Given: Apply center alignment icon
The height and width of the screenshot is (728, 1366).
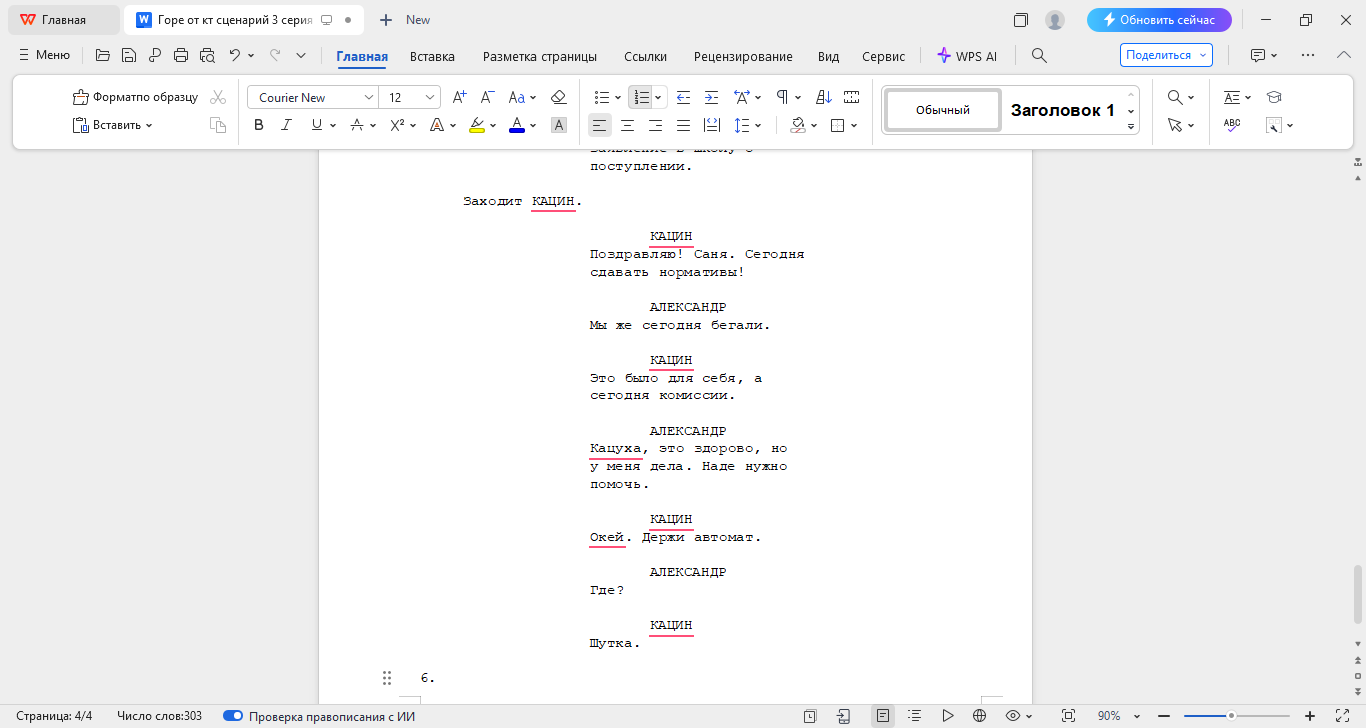Looking at the screenshot, I should [627, 125].
